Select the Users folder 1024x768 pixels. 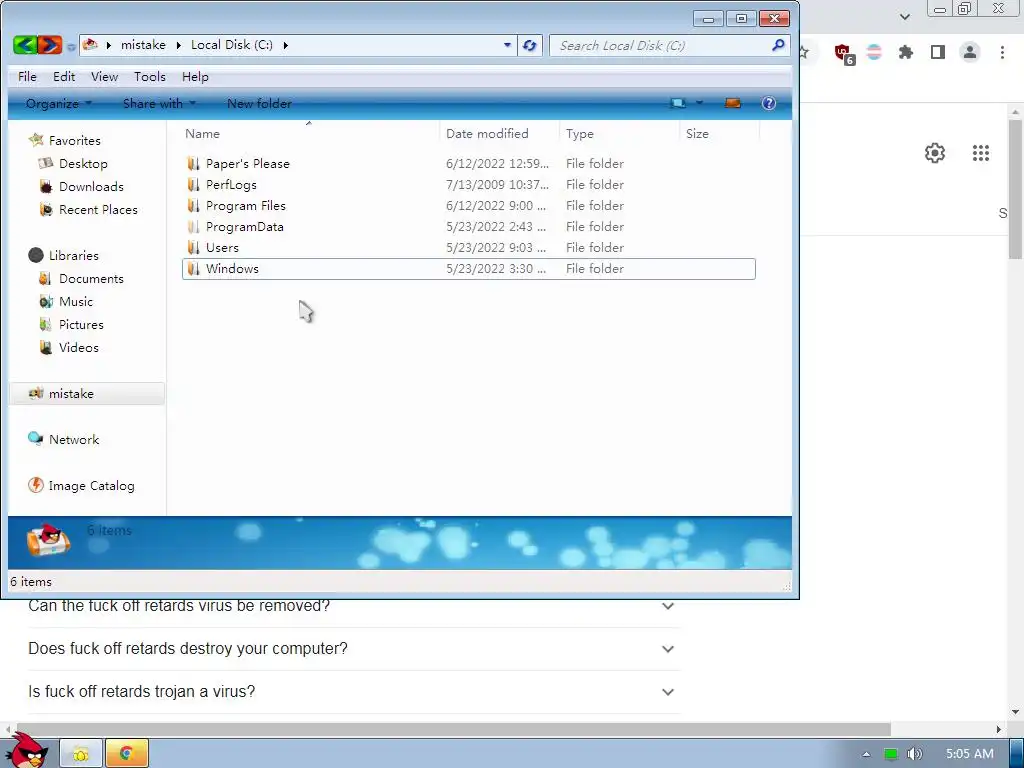pyautogui.click(x=469, y=247)
